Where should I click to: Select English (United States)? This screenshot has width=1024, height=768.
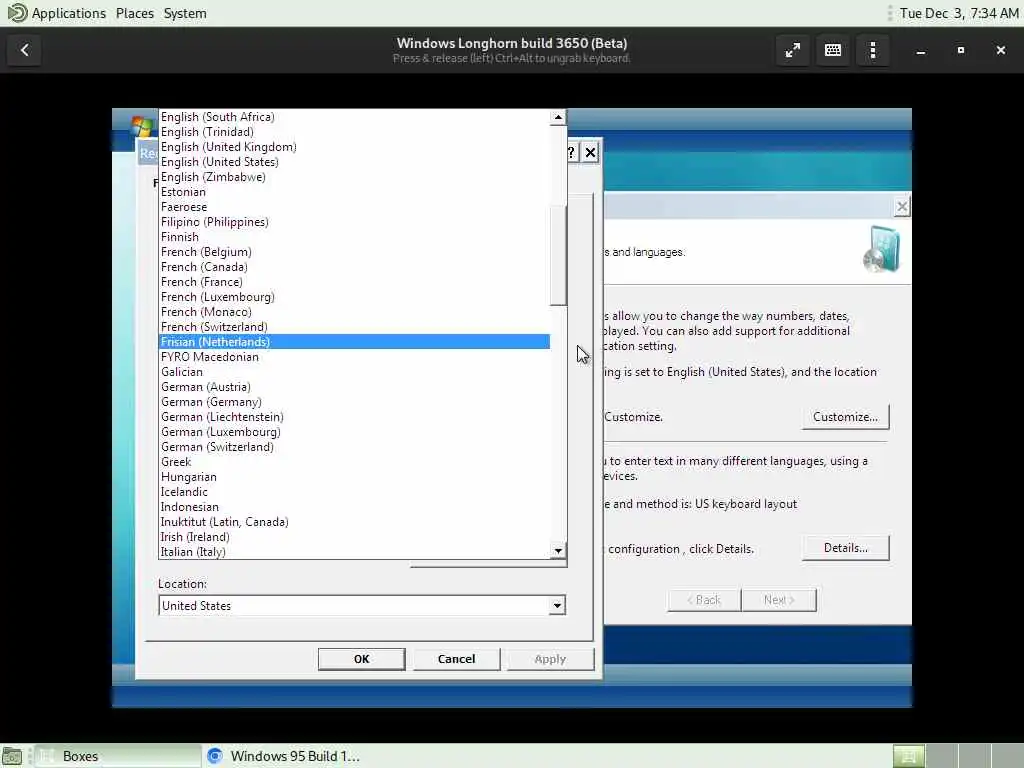point(355,162)
